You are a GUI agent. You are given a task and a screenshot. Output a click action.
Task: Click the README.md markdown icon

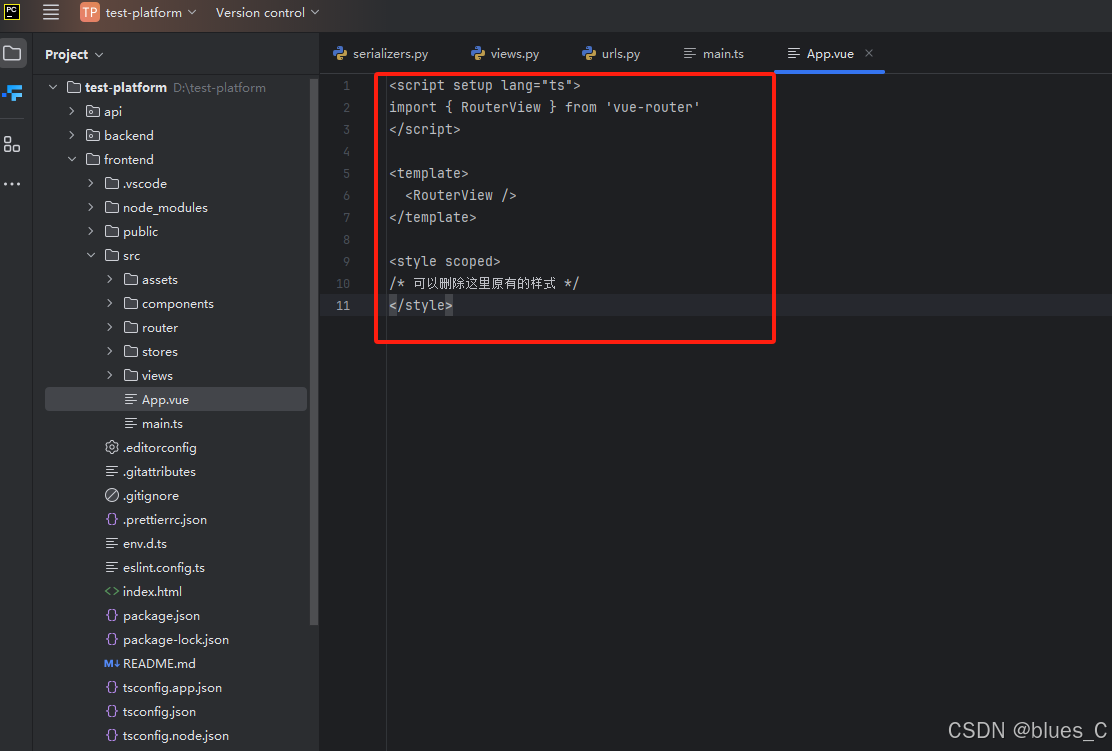coord(111,663)
